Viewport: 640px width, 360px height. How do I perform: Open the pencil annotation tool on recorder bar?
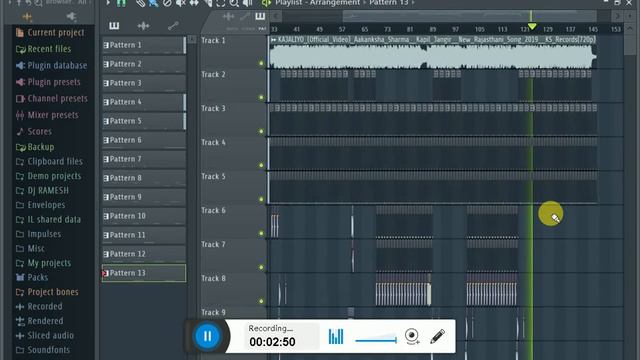coord(438,336)
